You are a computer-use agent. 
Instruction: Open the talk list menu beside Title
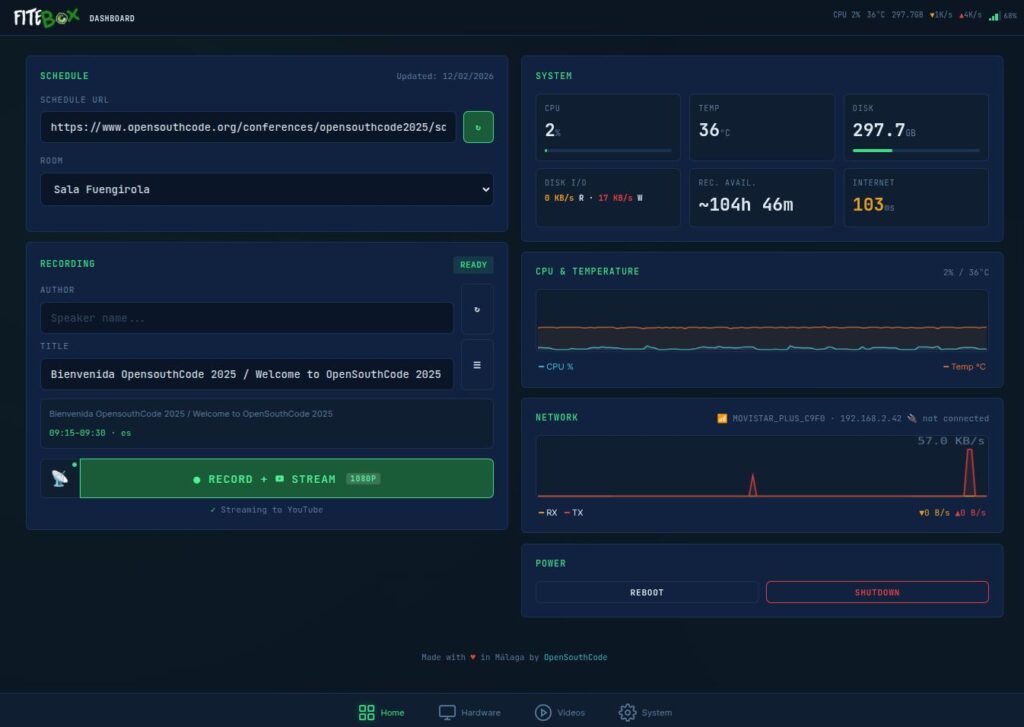point(477,365)
